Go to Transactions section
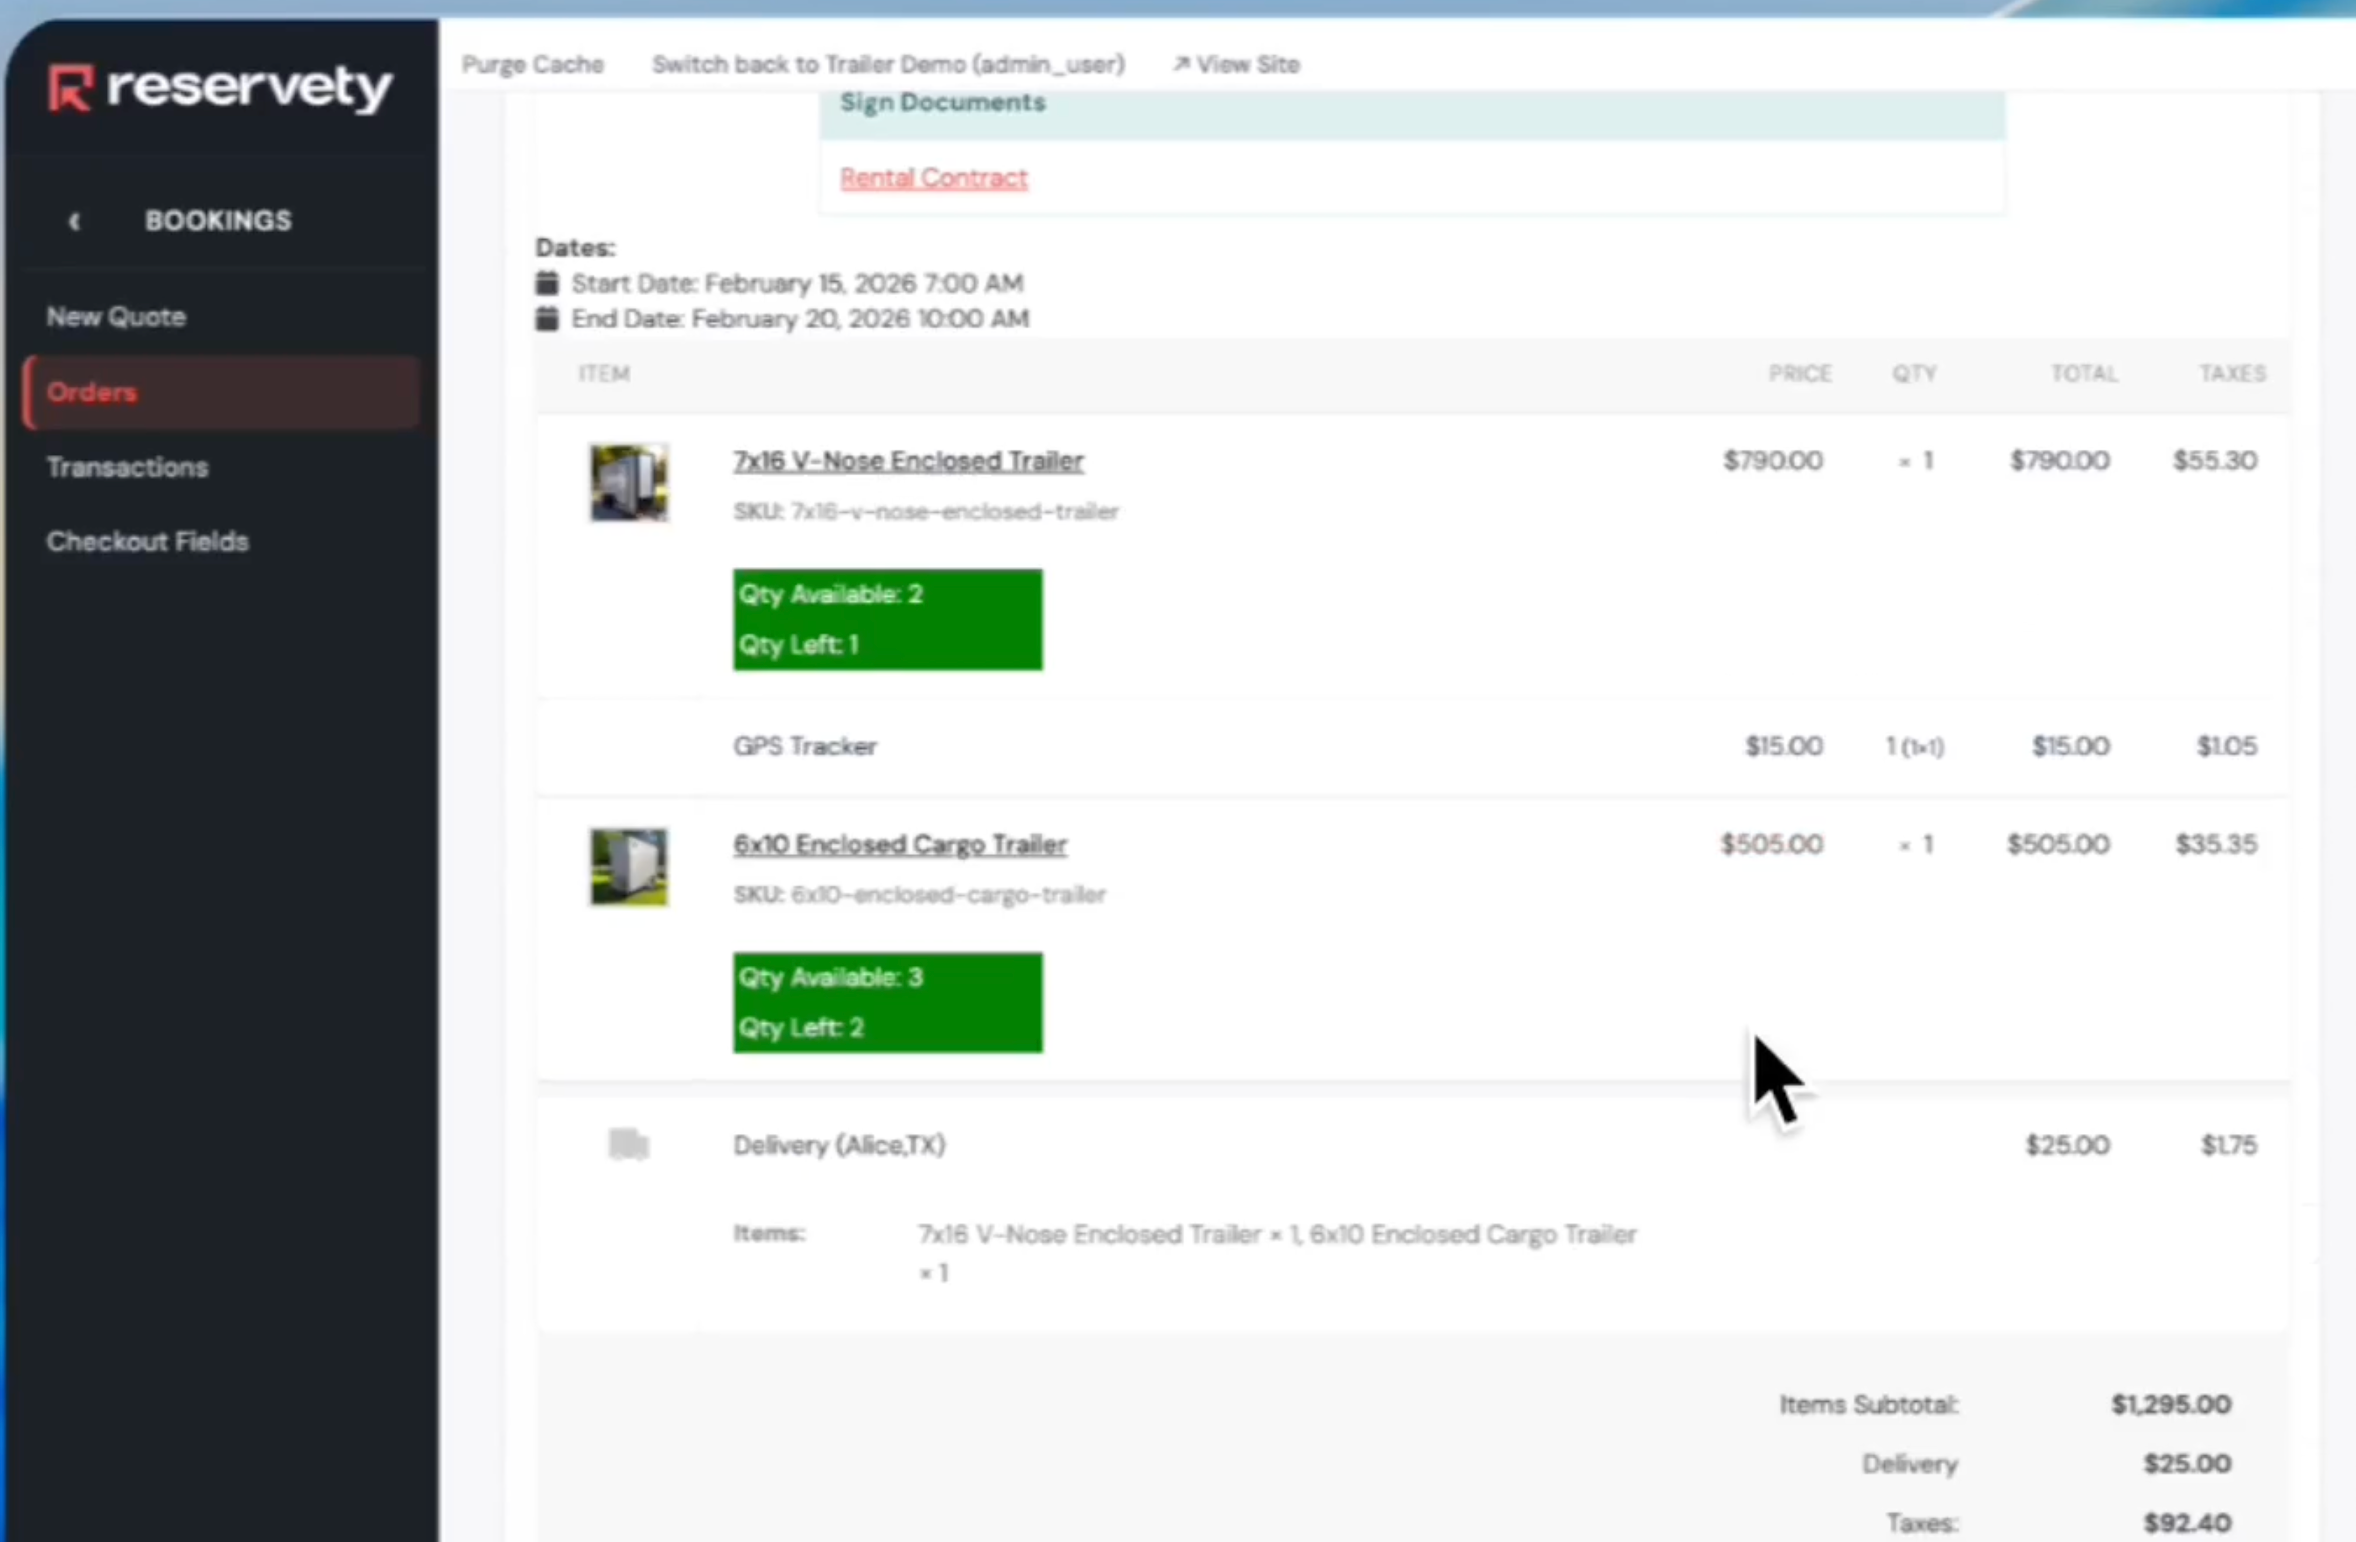This screenshot has height=1542, width=2356. pyautogui.click(x=127, y=467)
